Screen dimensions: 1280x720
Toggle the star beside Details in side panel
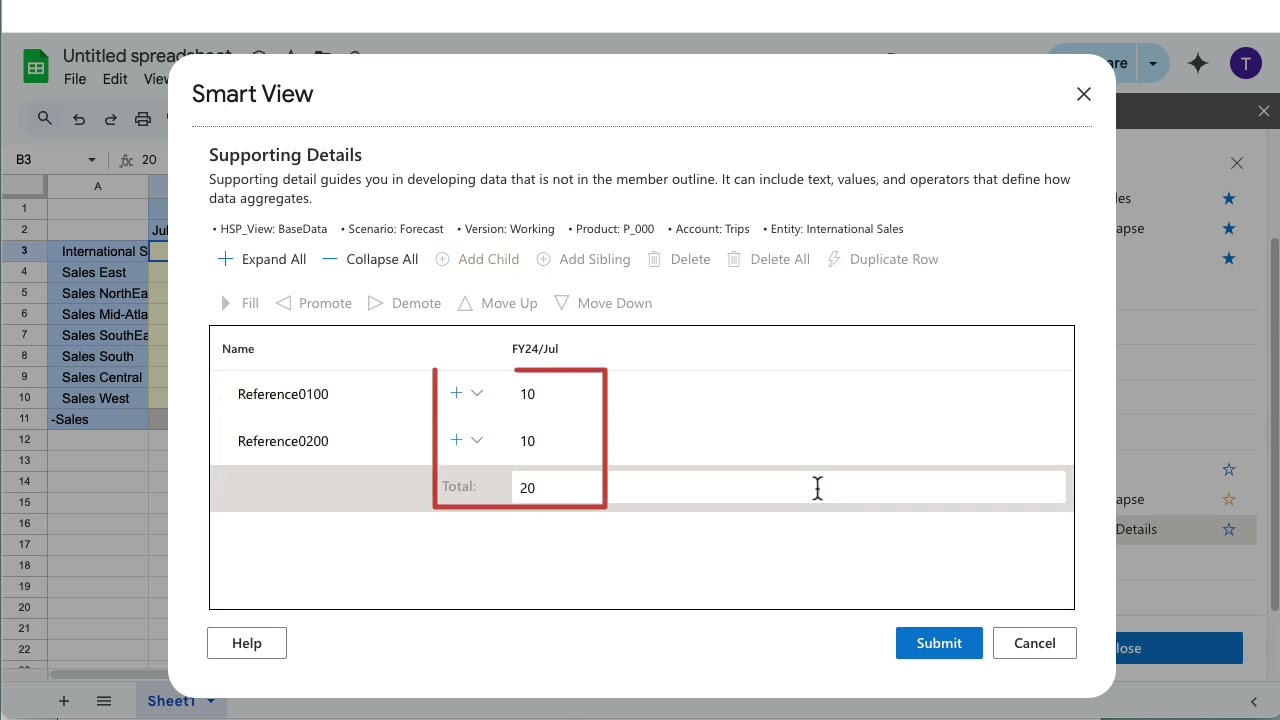click(x=1229, y=529)
